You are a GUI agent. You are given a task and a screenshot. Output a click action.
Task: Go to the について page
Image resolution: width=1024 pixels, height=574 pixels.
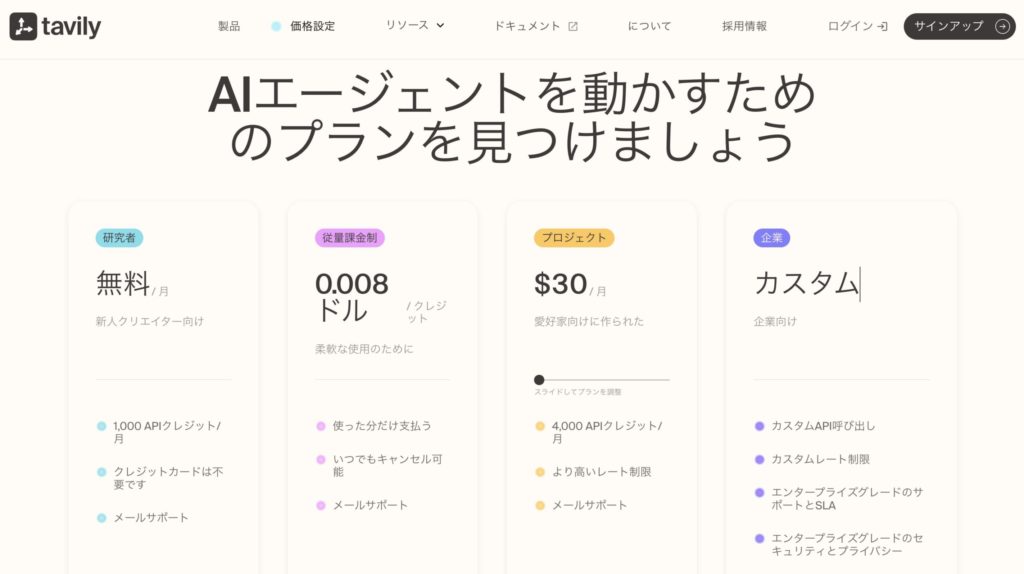(x=649, y=26)
